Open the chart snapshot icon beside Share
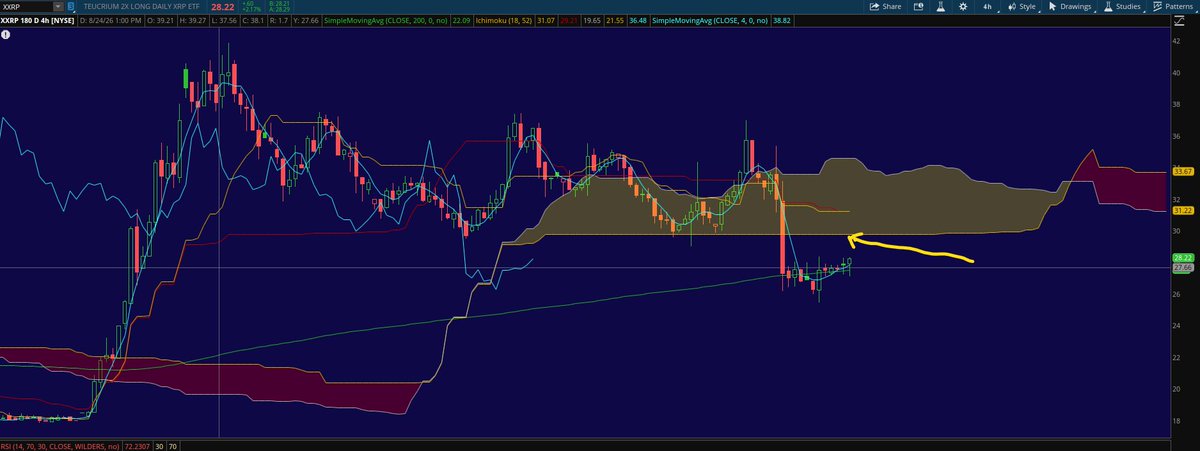This screenshot has width=1200, height=451. coord(918,6)
